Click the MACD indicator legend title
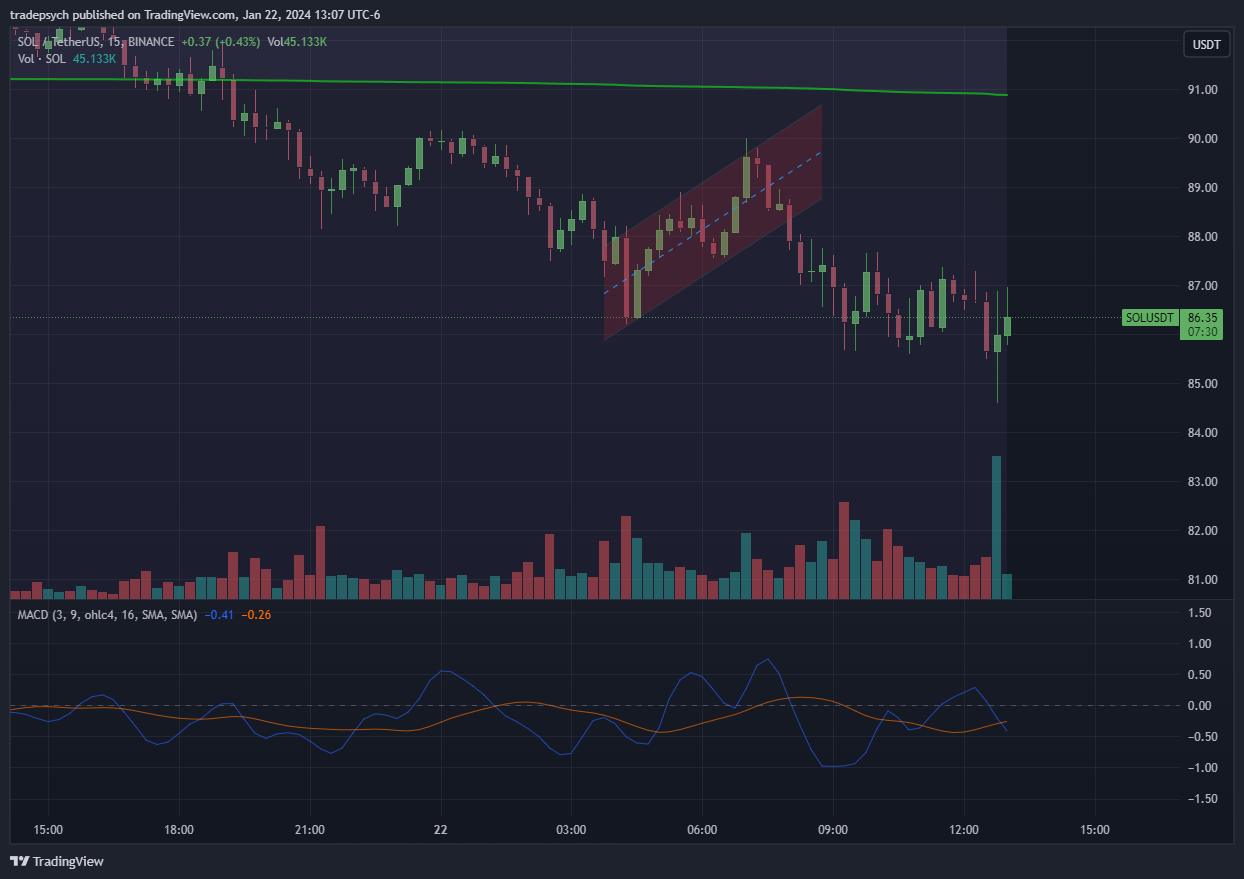The height and width of the screenshot is (879, 1244). point(107,614)
